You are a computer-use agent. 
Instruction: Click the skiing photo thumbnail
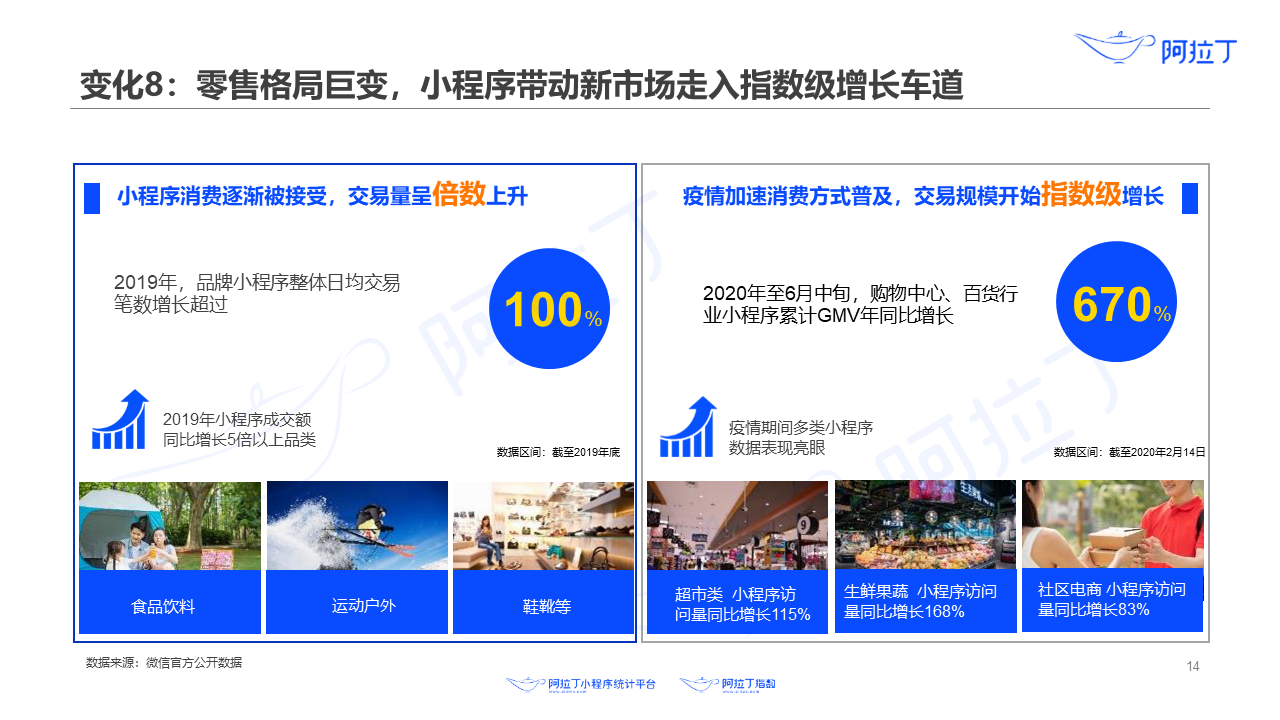click(356, 525)
